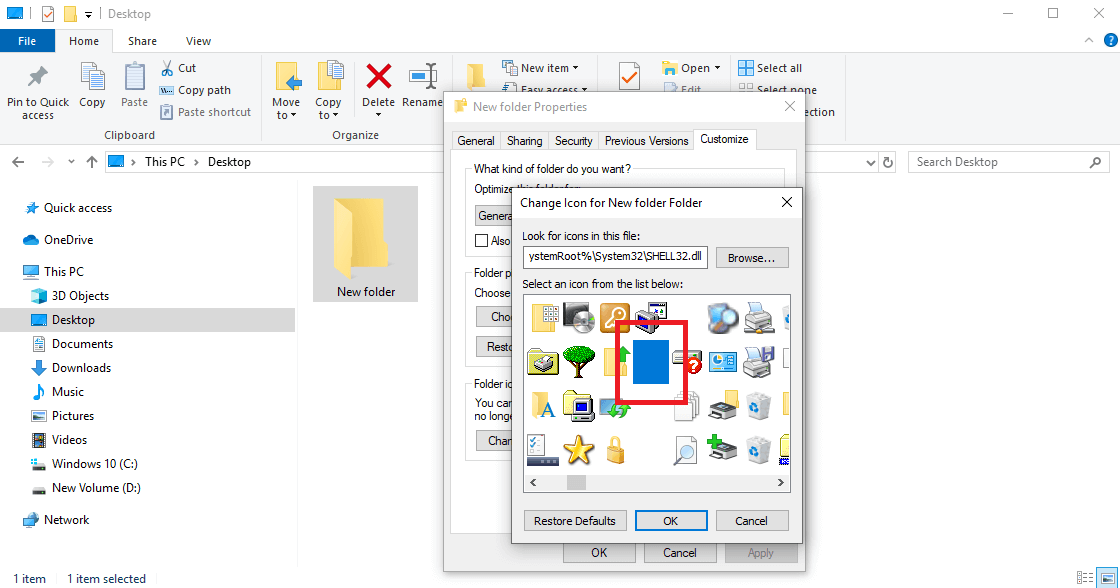Select the printer with green plus icon
Image resolution: width=1120 pixels, height=588 pixels.
[x=722, y=448]
